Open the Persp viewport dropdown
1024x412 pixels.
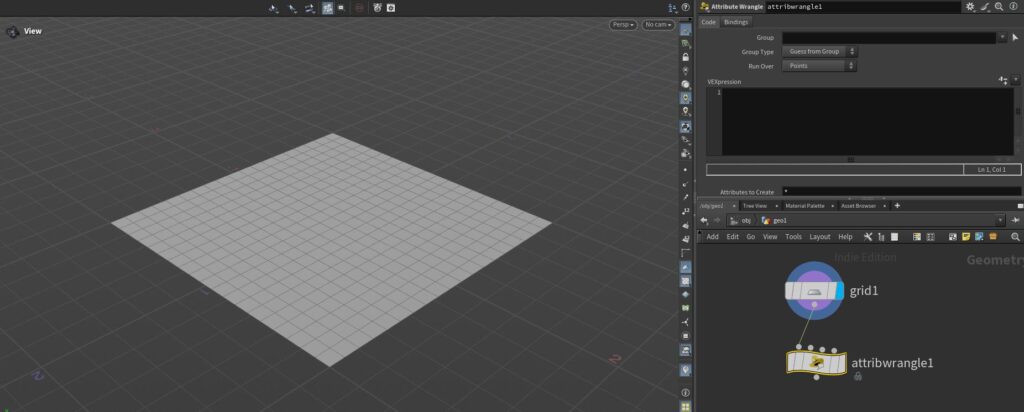point(623,25)
